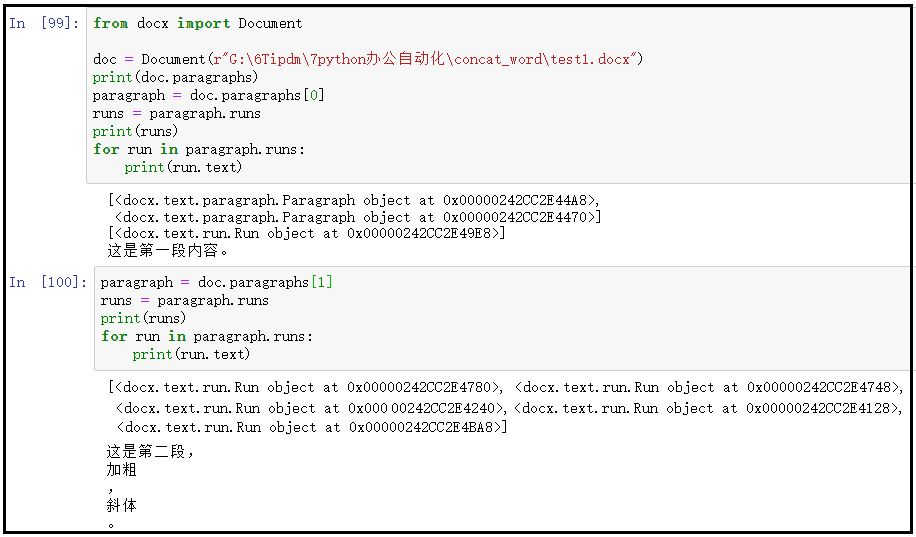Click print(run.text) in cell 100
This screenshot has height=537, width=916.
pos(191,354)
